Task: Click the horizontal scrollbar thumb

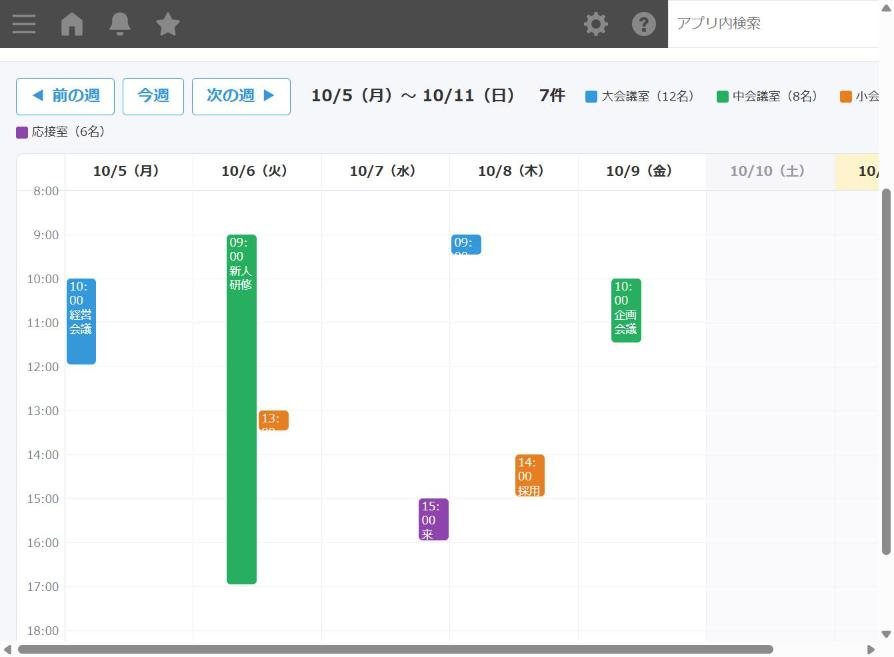Action: click(395, 650)
